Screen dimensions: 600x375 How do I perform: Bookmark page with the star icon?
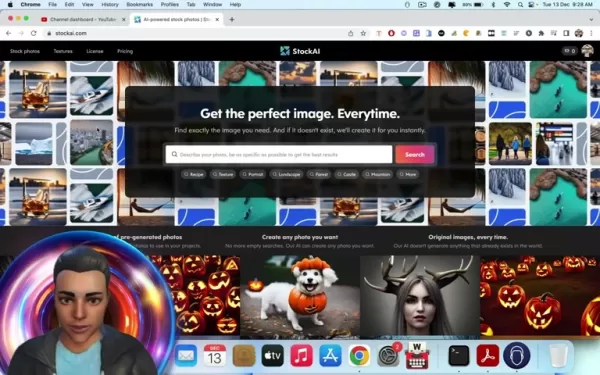click(363, 33)
